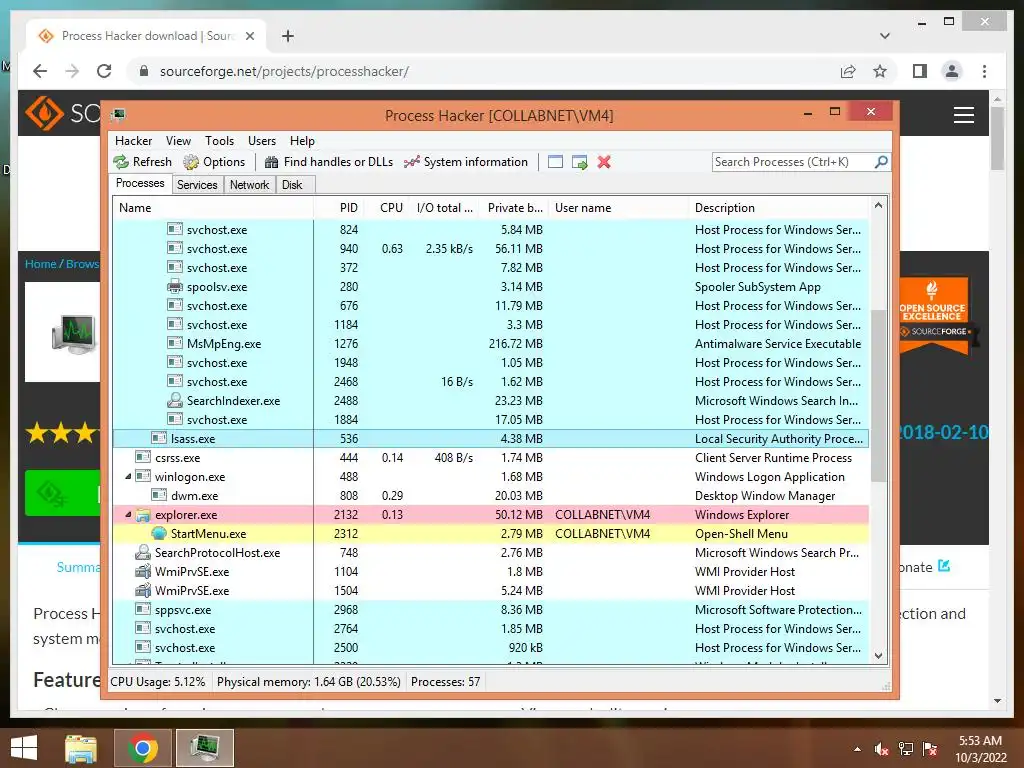Click the Action Center flag icon
Image resolution: width=1024 pixels, height=768 pixels.
click(930, 749)
